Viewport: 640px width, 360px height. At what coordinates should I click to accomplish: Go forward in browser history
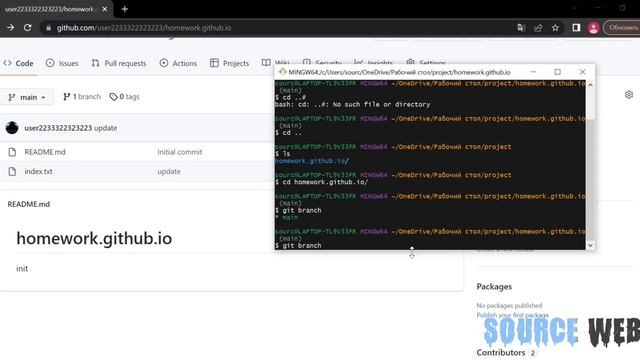(x=11, y=28)
